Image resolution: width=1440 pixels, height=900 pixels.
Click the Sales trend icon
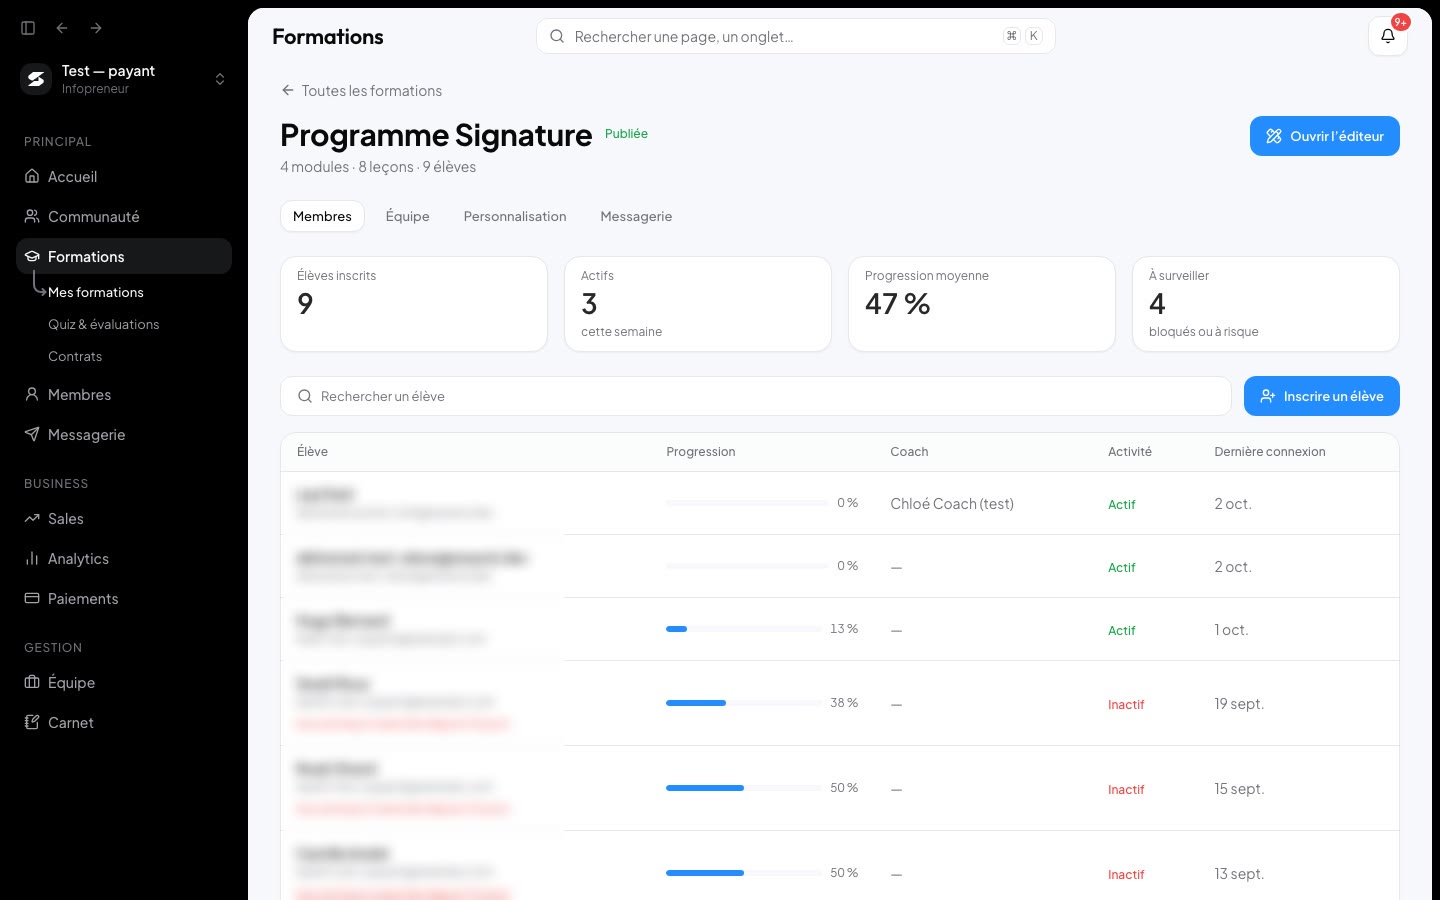(32, 518)
